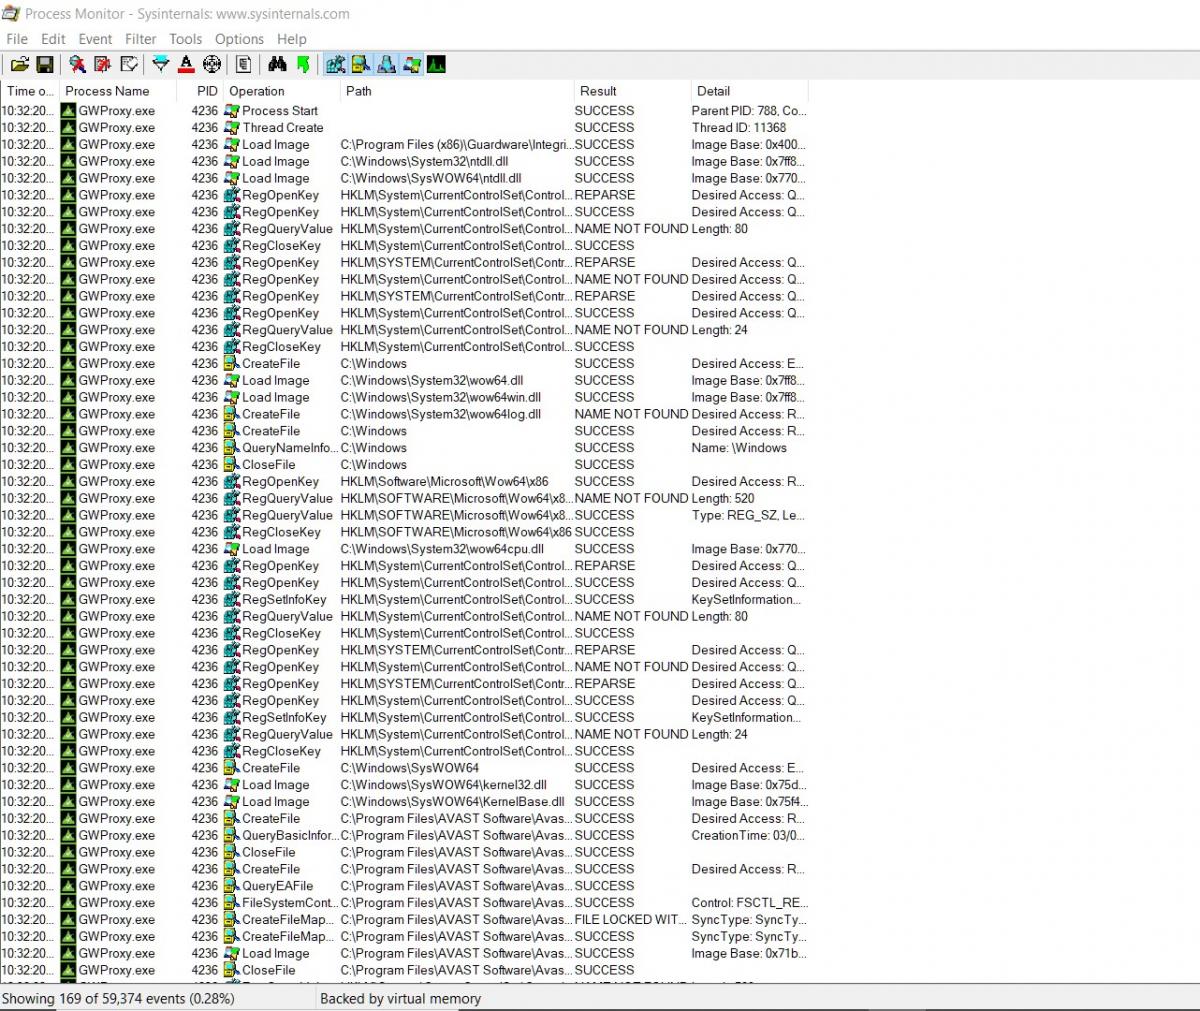
Task: Click the Result column header
Action: pyautogui.click(x=631, y=91)
